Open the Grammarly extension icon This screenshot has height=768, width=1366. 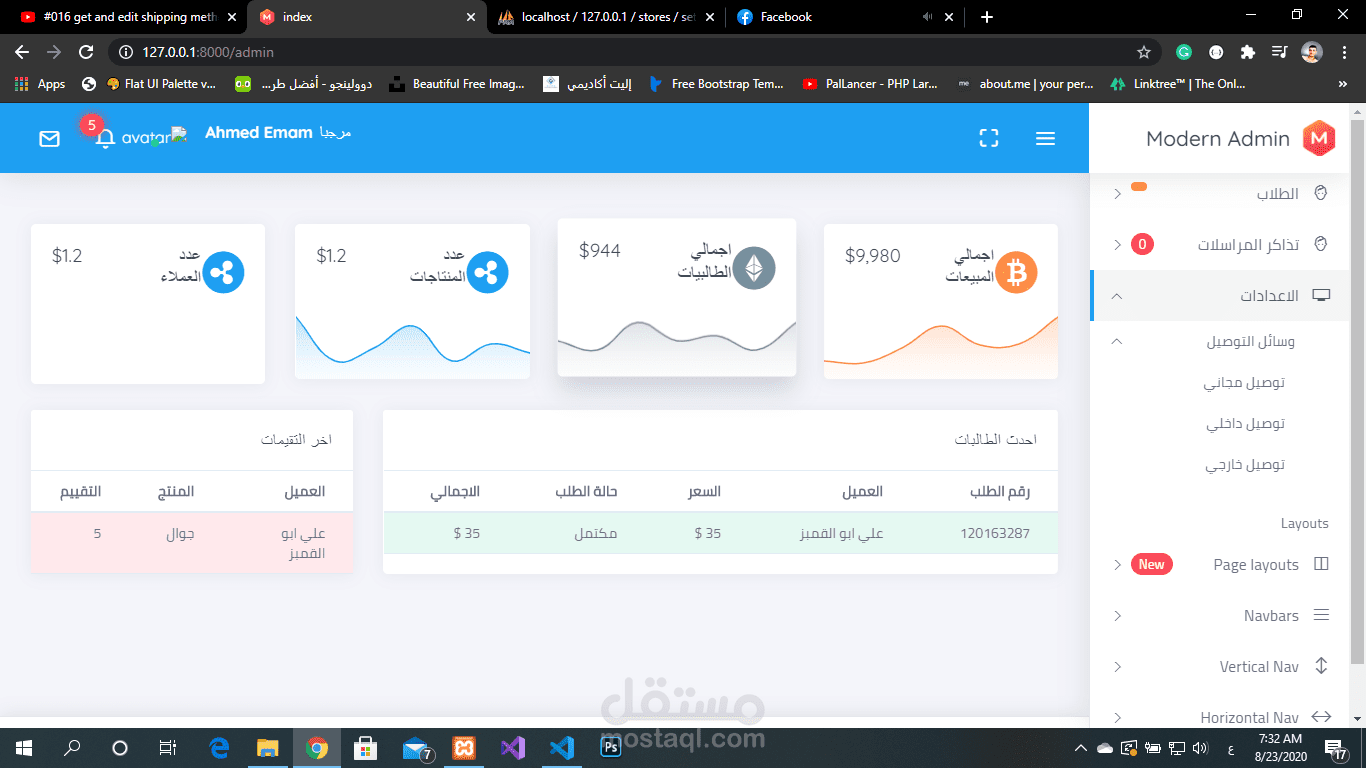pyautogui.click(x=1184, y=52)
